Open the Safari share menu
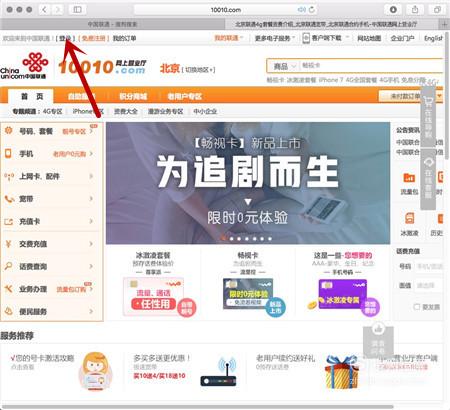The image size is (450, 410). click(415, 10)
